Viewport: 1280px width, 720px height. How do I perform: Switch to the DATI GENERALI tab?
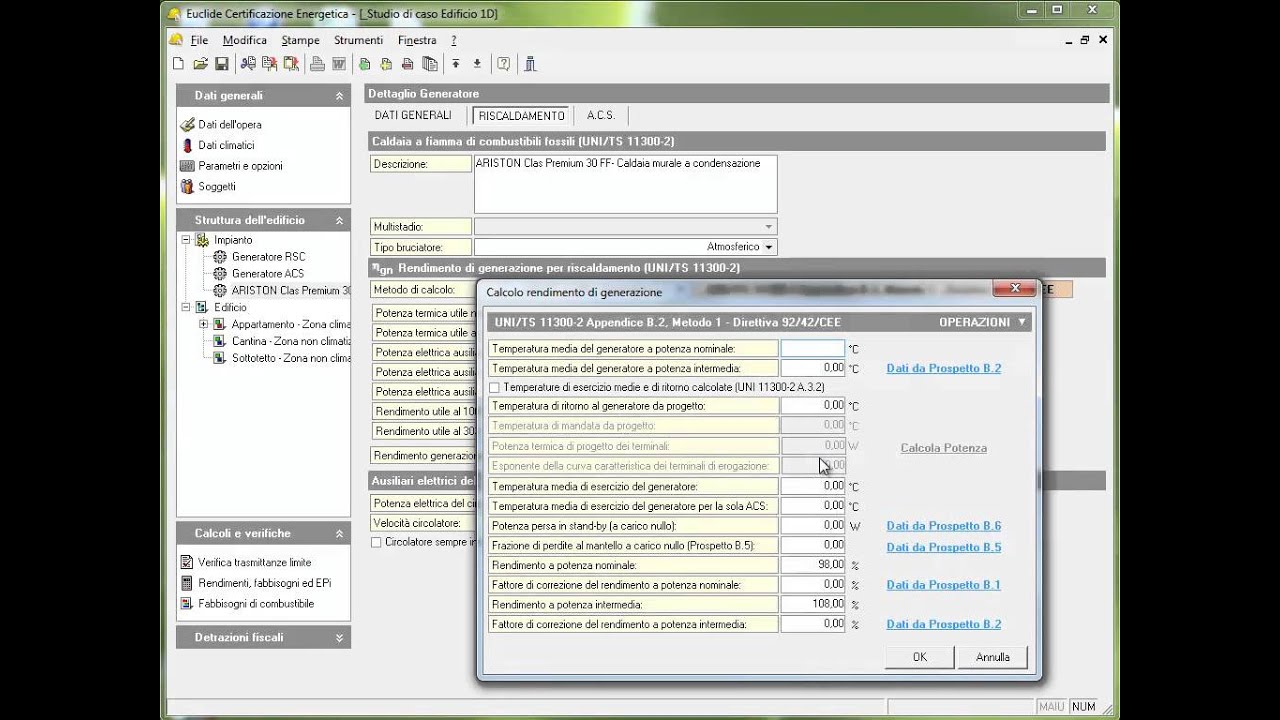413,116
